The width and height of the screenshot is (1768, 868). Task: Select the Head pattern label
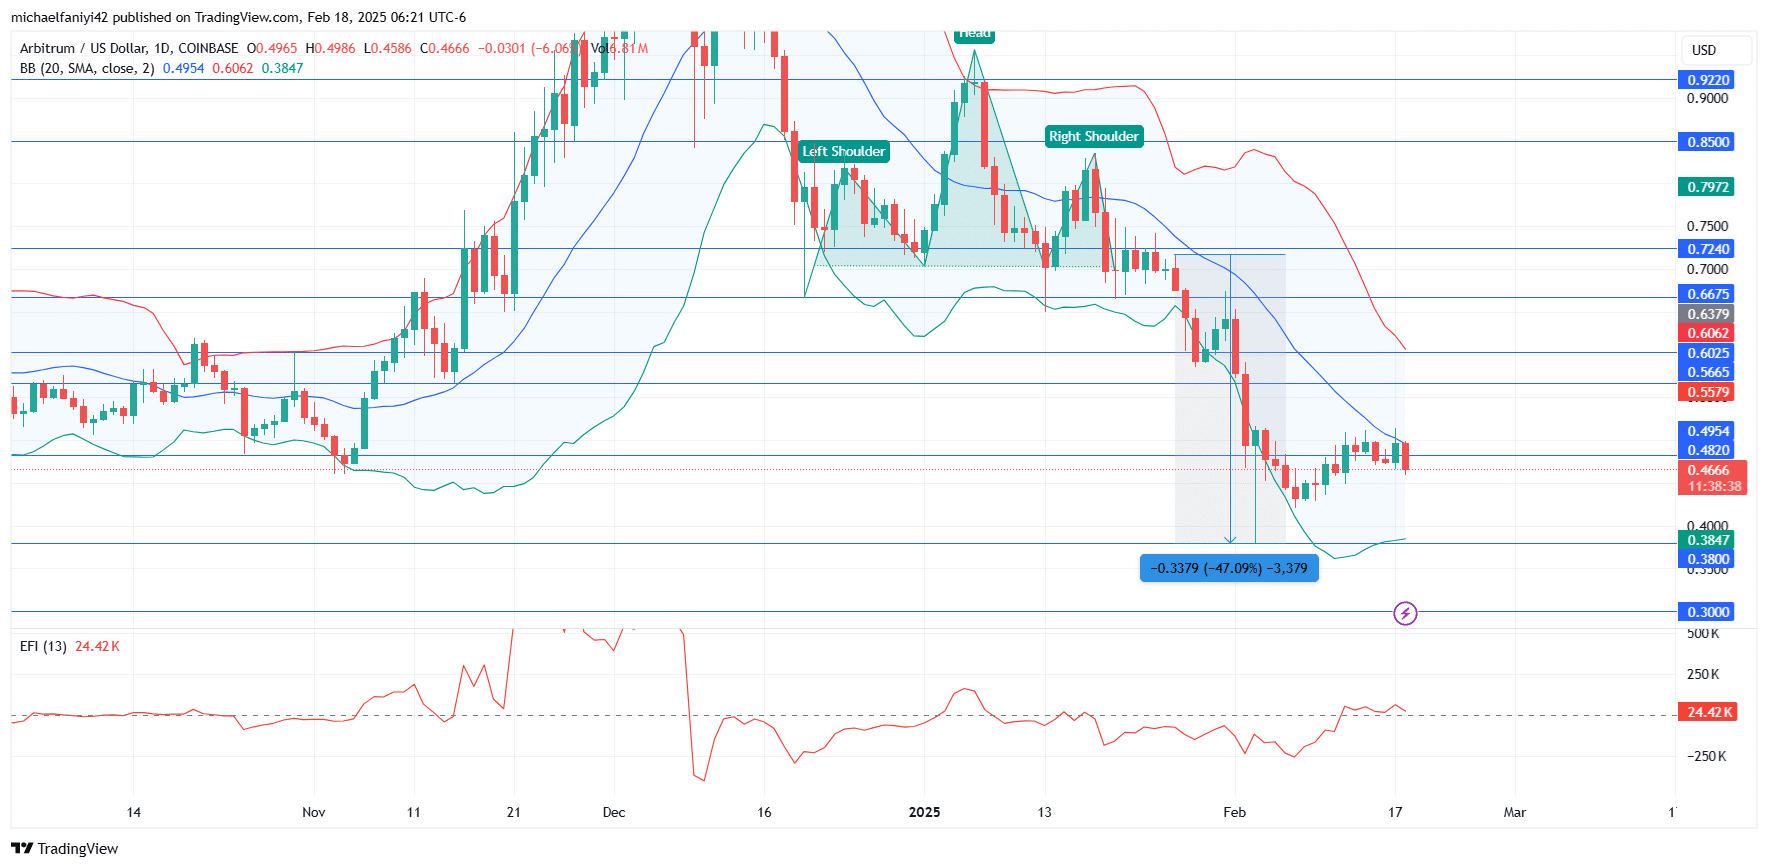(974, 35)
